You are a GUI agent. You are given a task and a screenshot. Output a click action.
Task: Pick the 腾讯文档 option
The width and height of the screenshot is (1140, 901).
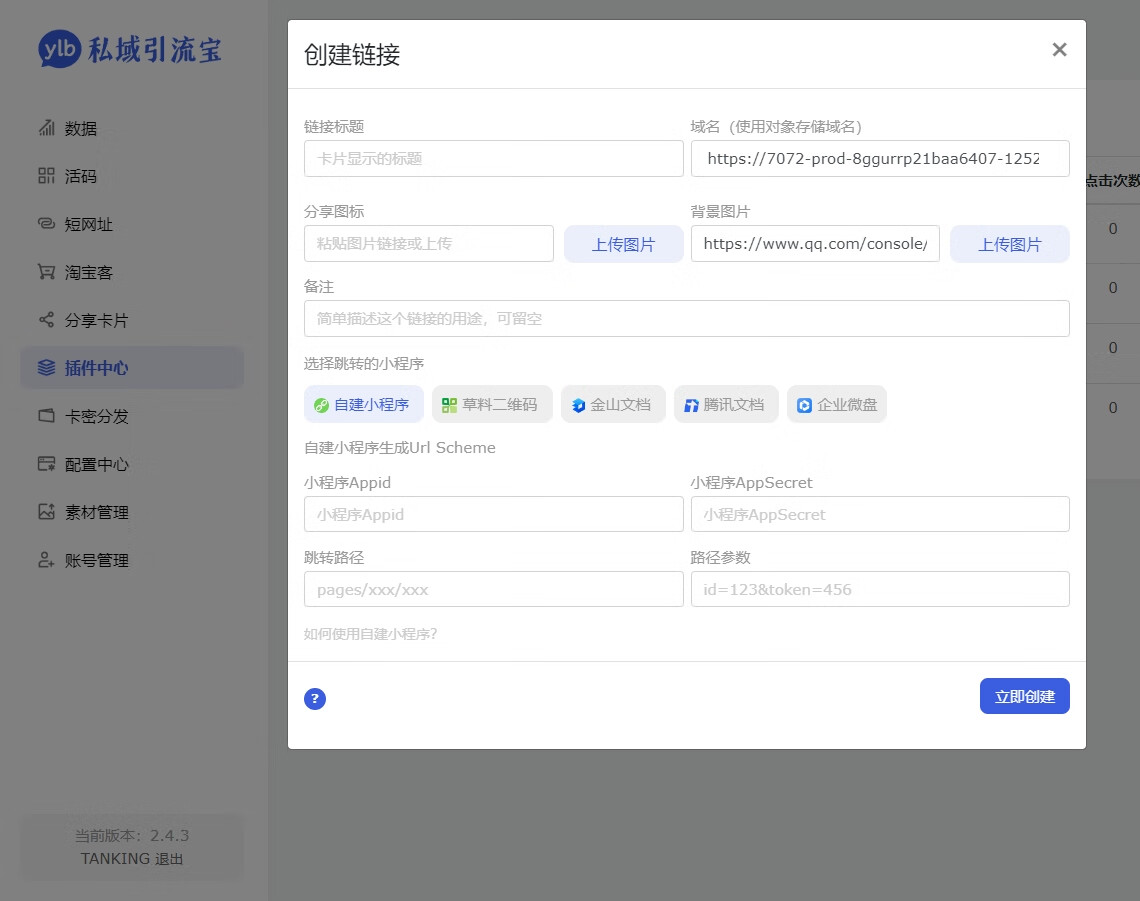725,405
